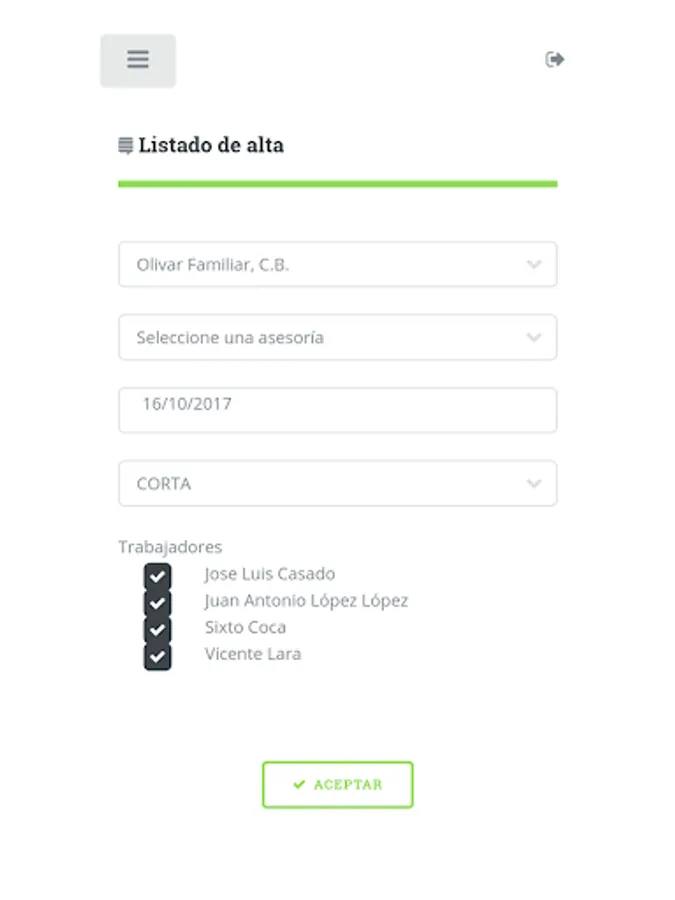The height and width of the screenshot is (900, 675).
Task: Click the checkmark icon in the Aceptar button
Action: pyautogui.click(x=299, y=784)
